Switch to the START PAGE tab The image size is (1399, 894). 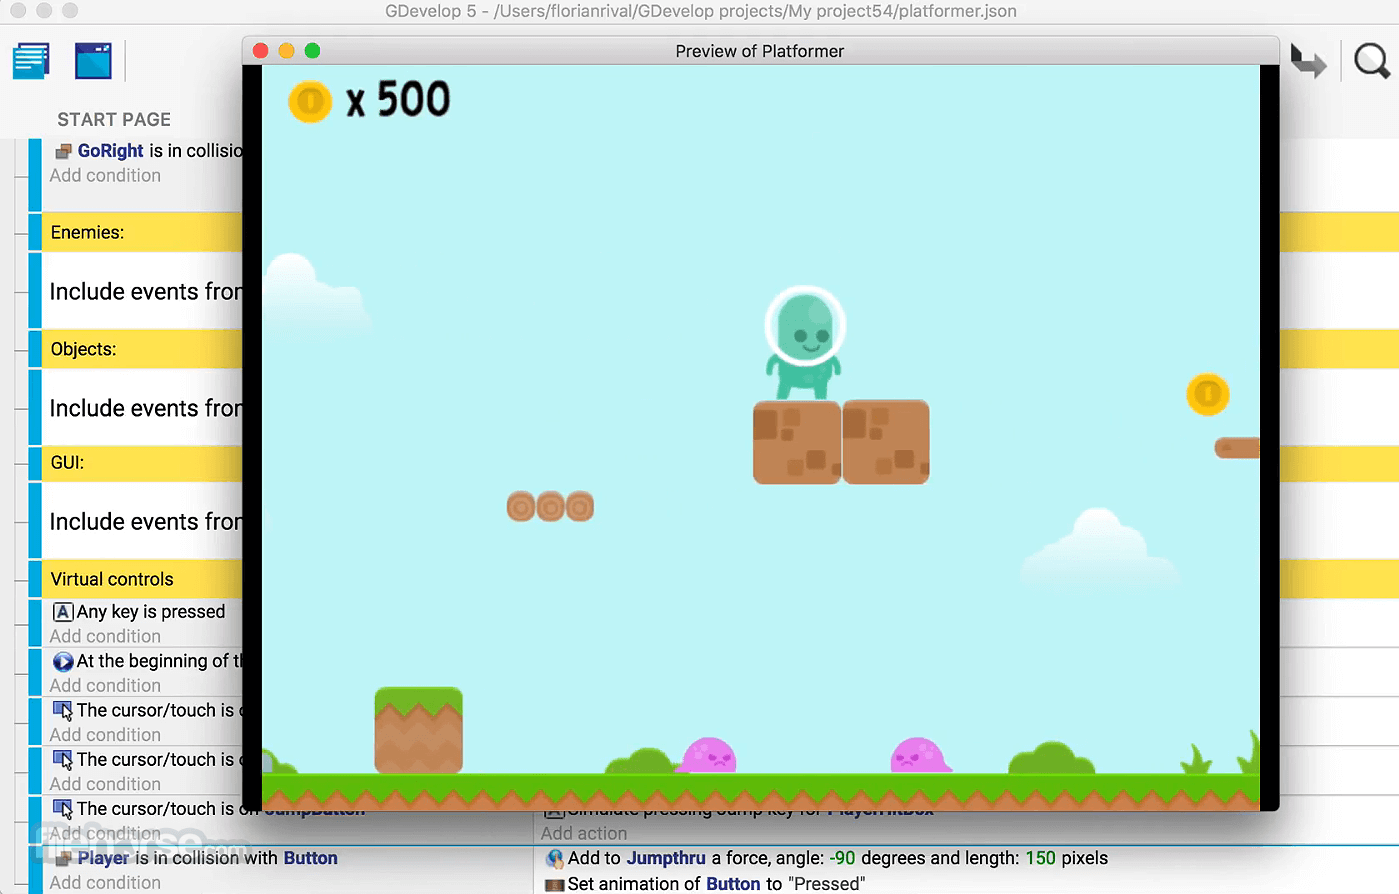pyautogui.click(x=113, y=119)
